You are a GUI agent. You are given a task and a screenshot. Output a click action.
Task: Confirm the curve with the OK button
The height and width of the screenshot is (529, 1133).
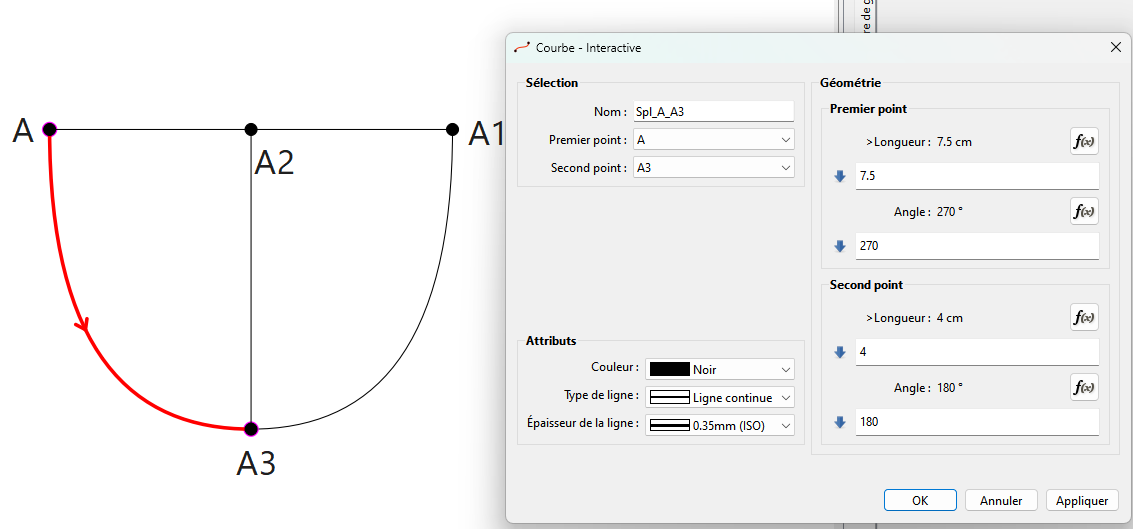pos(920,500)
